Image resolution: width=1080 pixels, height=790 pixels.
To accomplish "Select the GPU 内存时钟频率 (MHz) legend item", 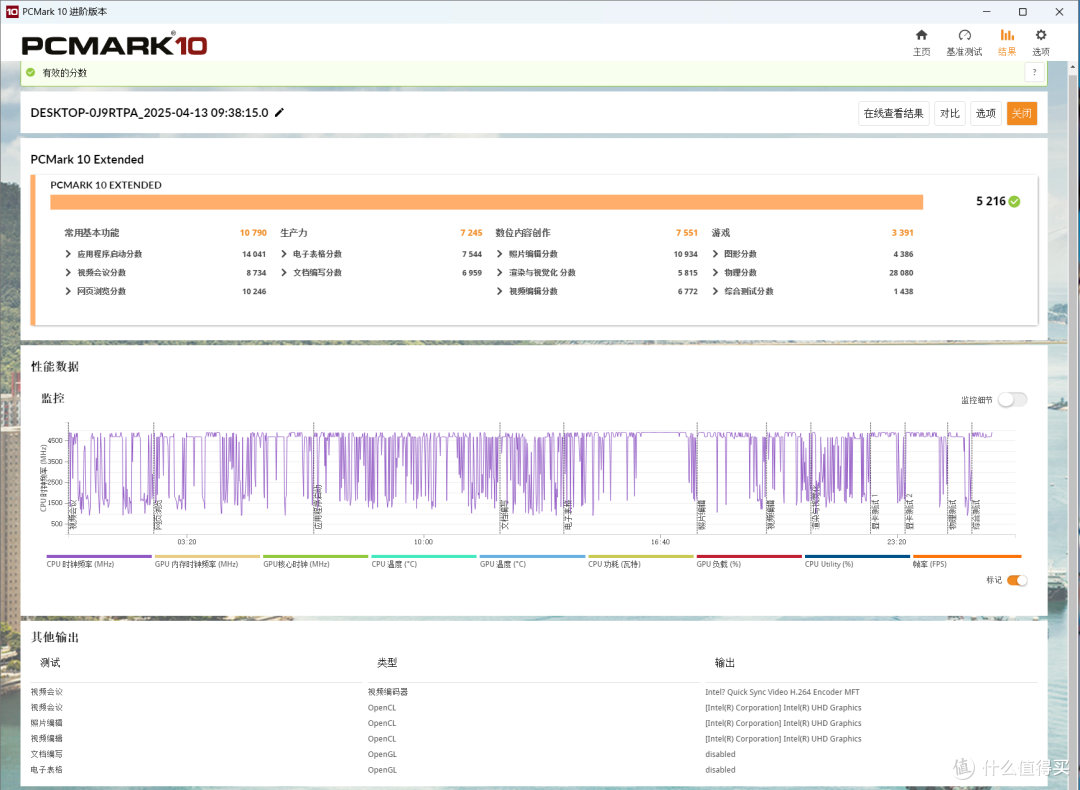I will pyautogui.click(x=207, y=561).
